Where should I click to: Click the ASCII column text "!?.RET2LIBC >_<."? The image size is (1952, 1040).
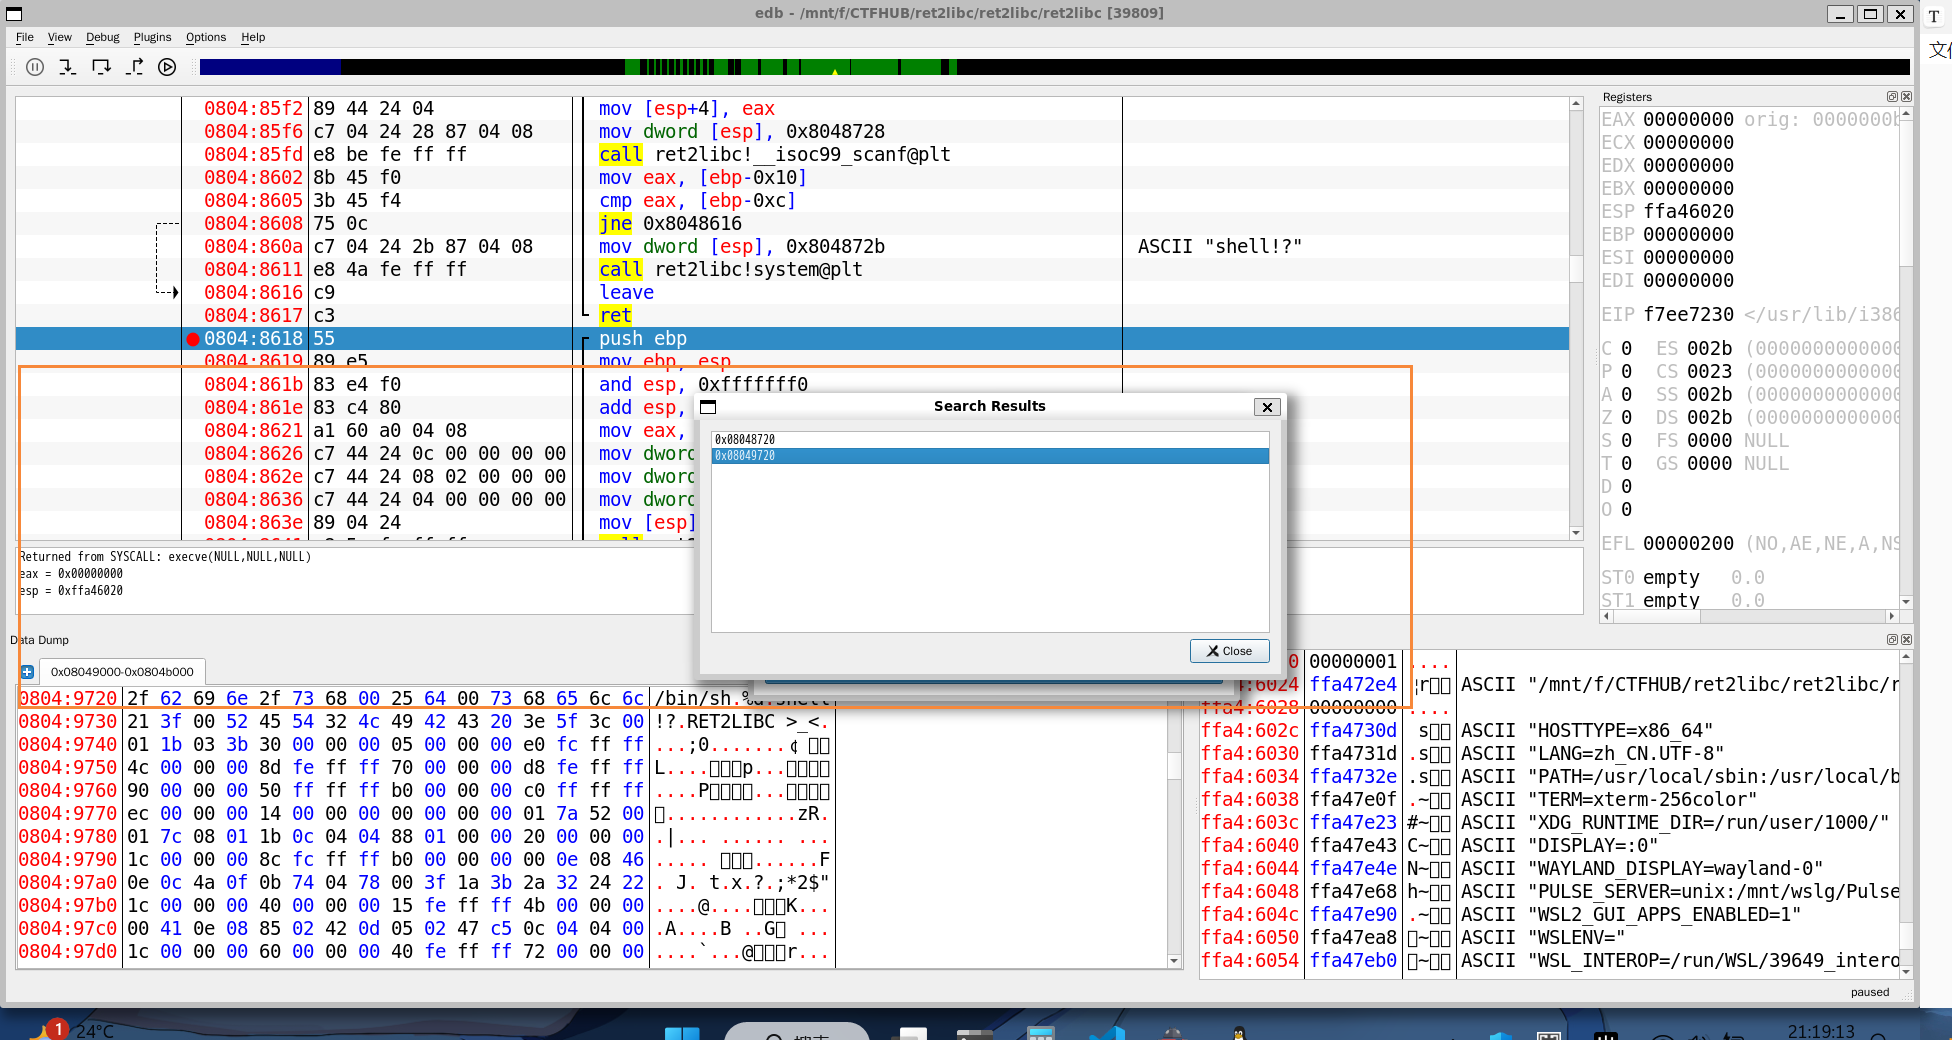(x=743, y=722)
